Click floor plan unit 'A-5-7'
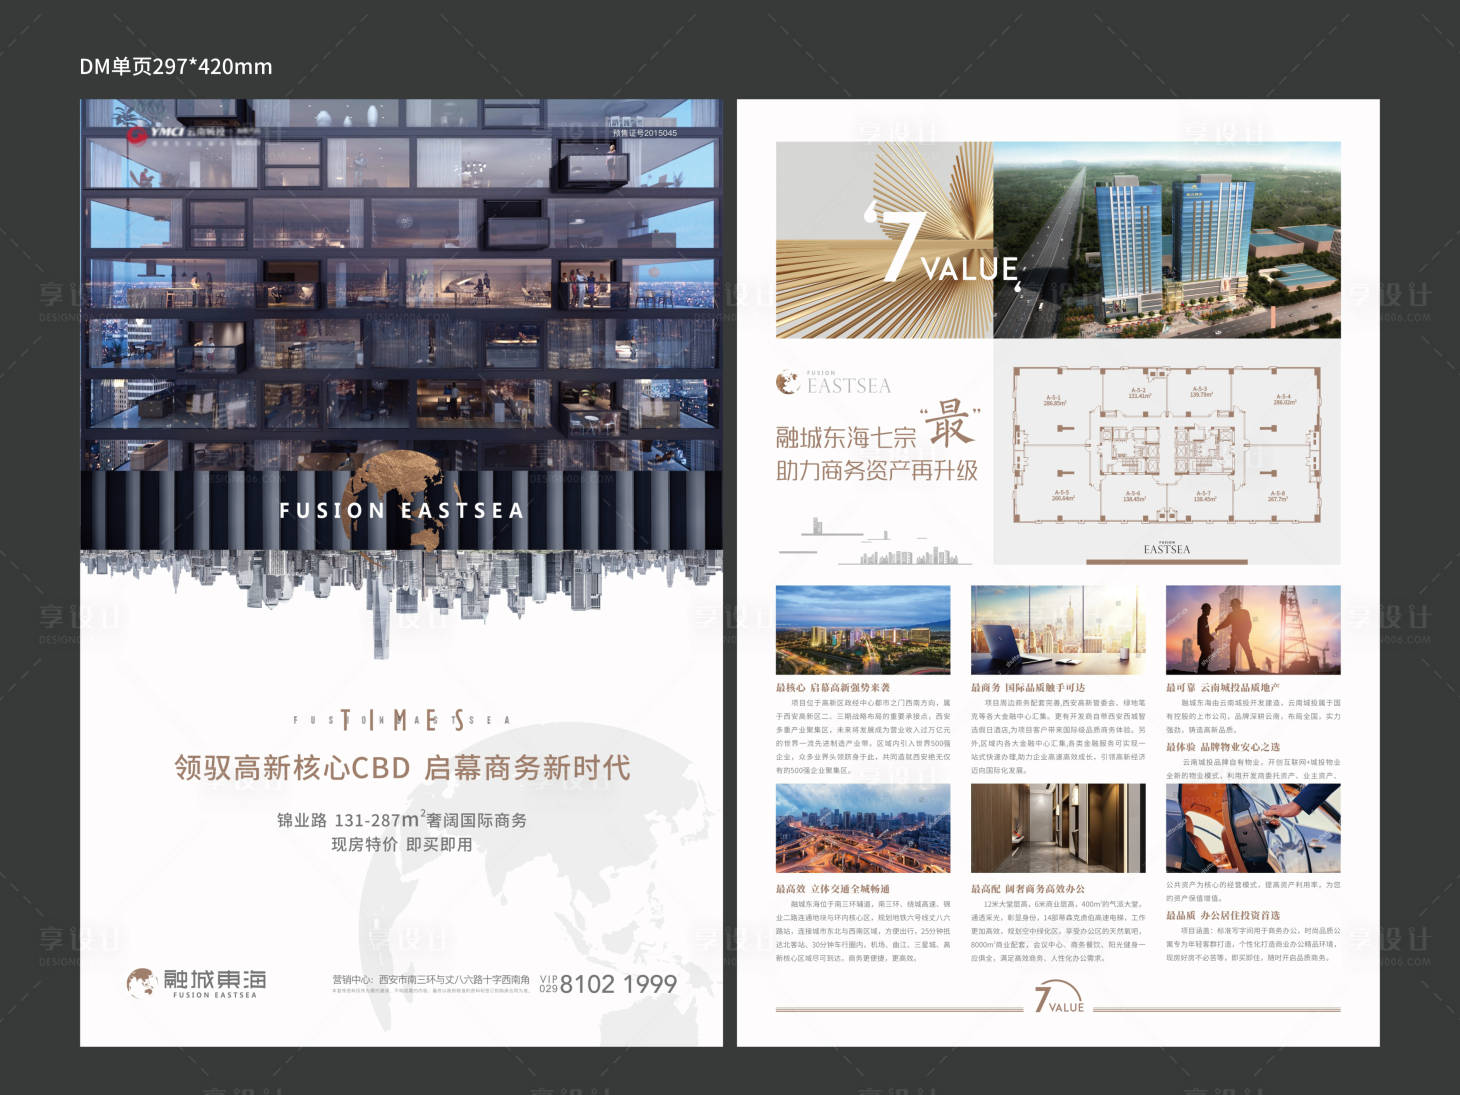 1205,496
